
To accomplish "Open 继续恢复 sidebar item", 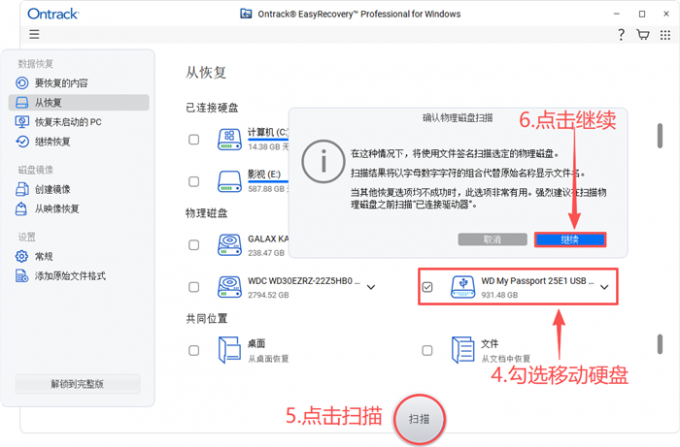I will coord(79,141).
